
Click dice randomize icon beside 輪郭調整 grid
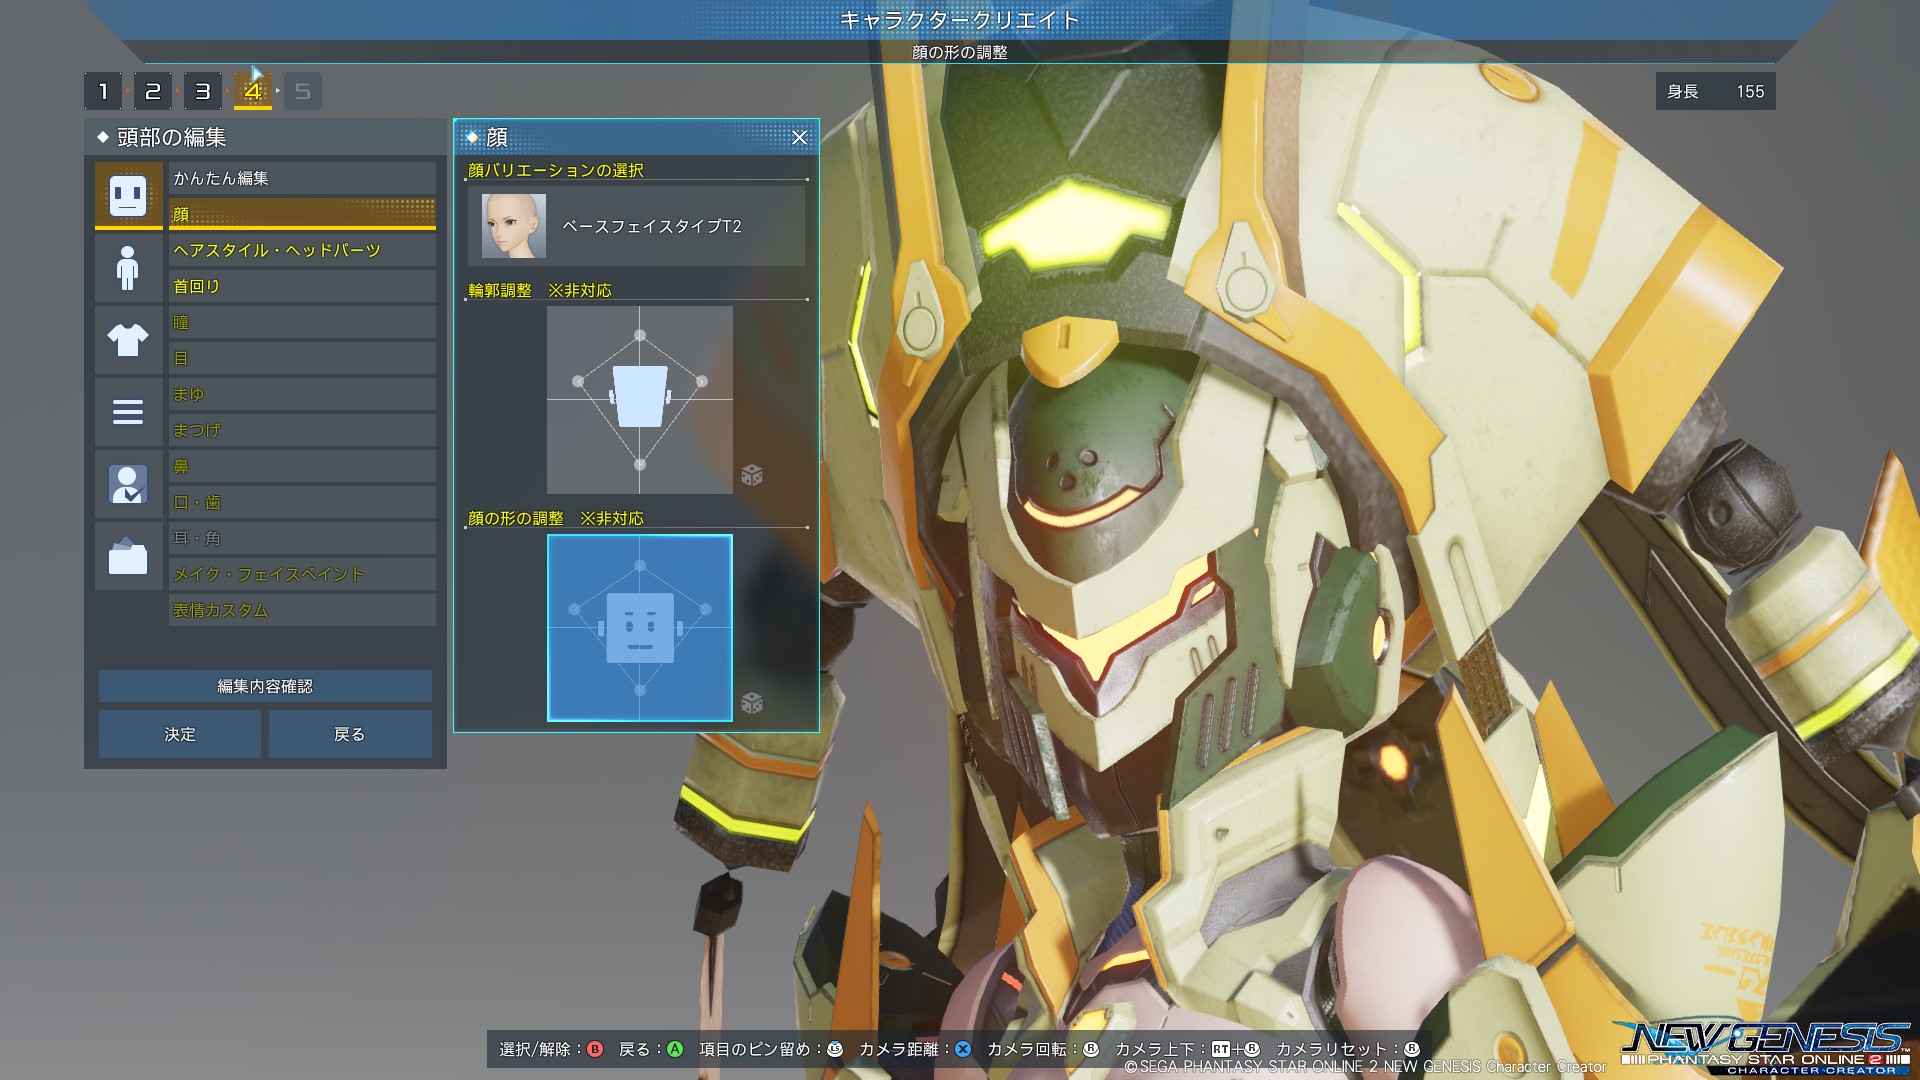pos(752,475)
